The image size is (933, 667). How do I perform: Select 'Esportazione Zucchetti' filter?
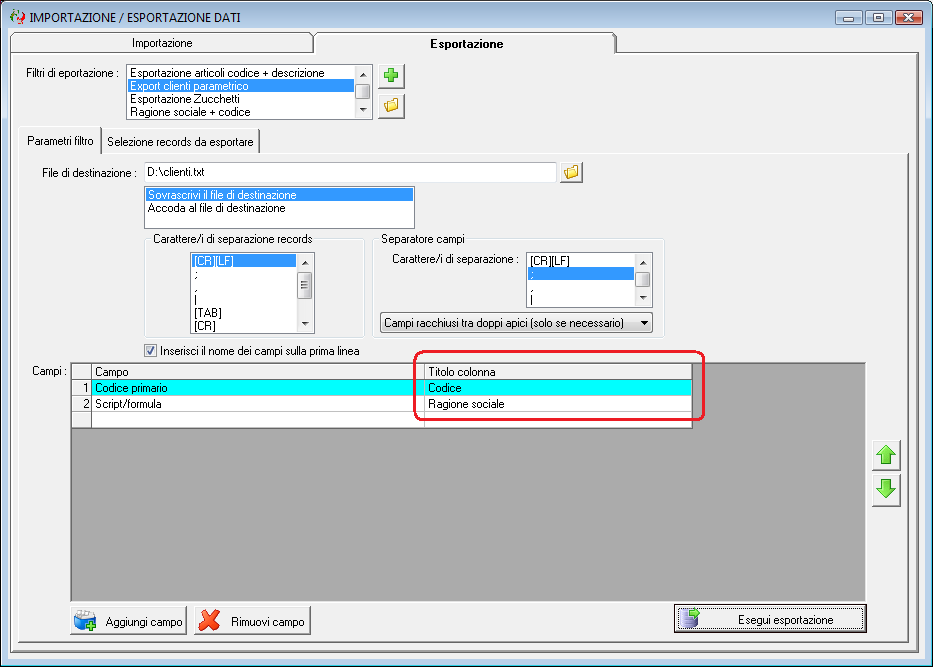point(241,99)
